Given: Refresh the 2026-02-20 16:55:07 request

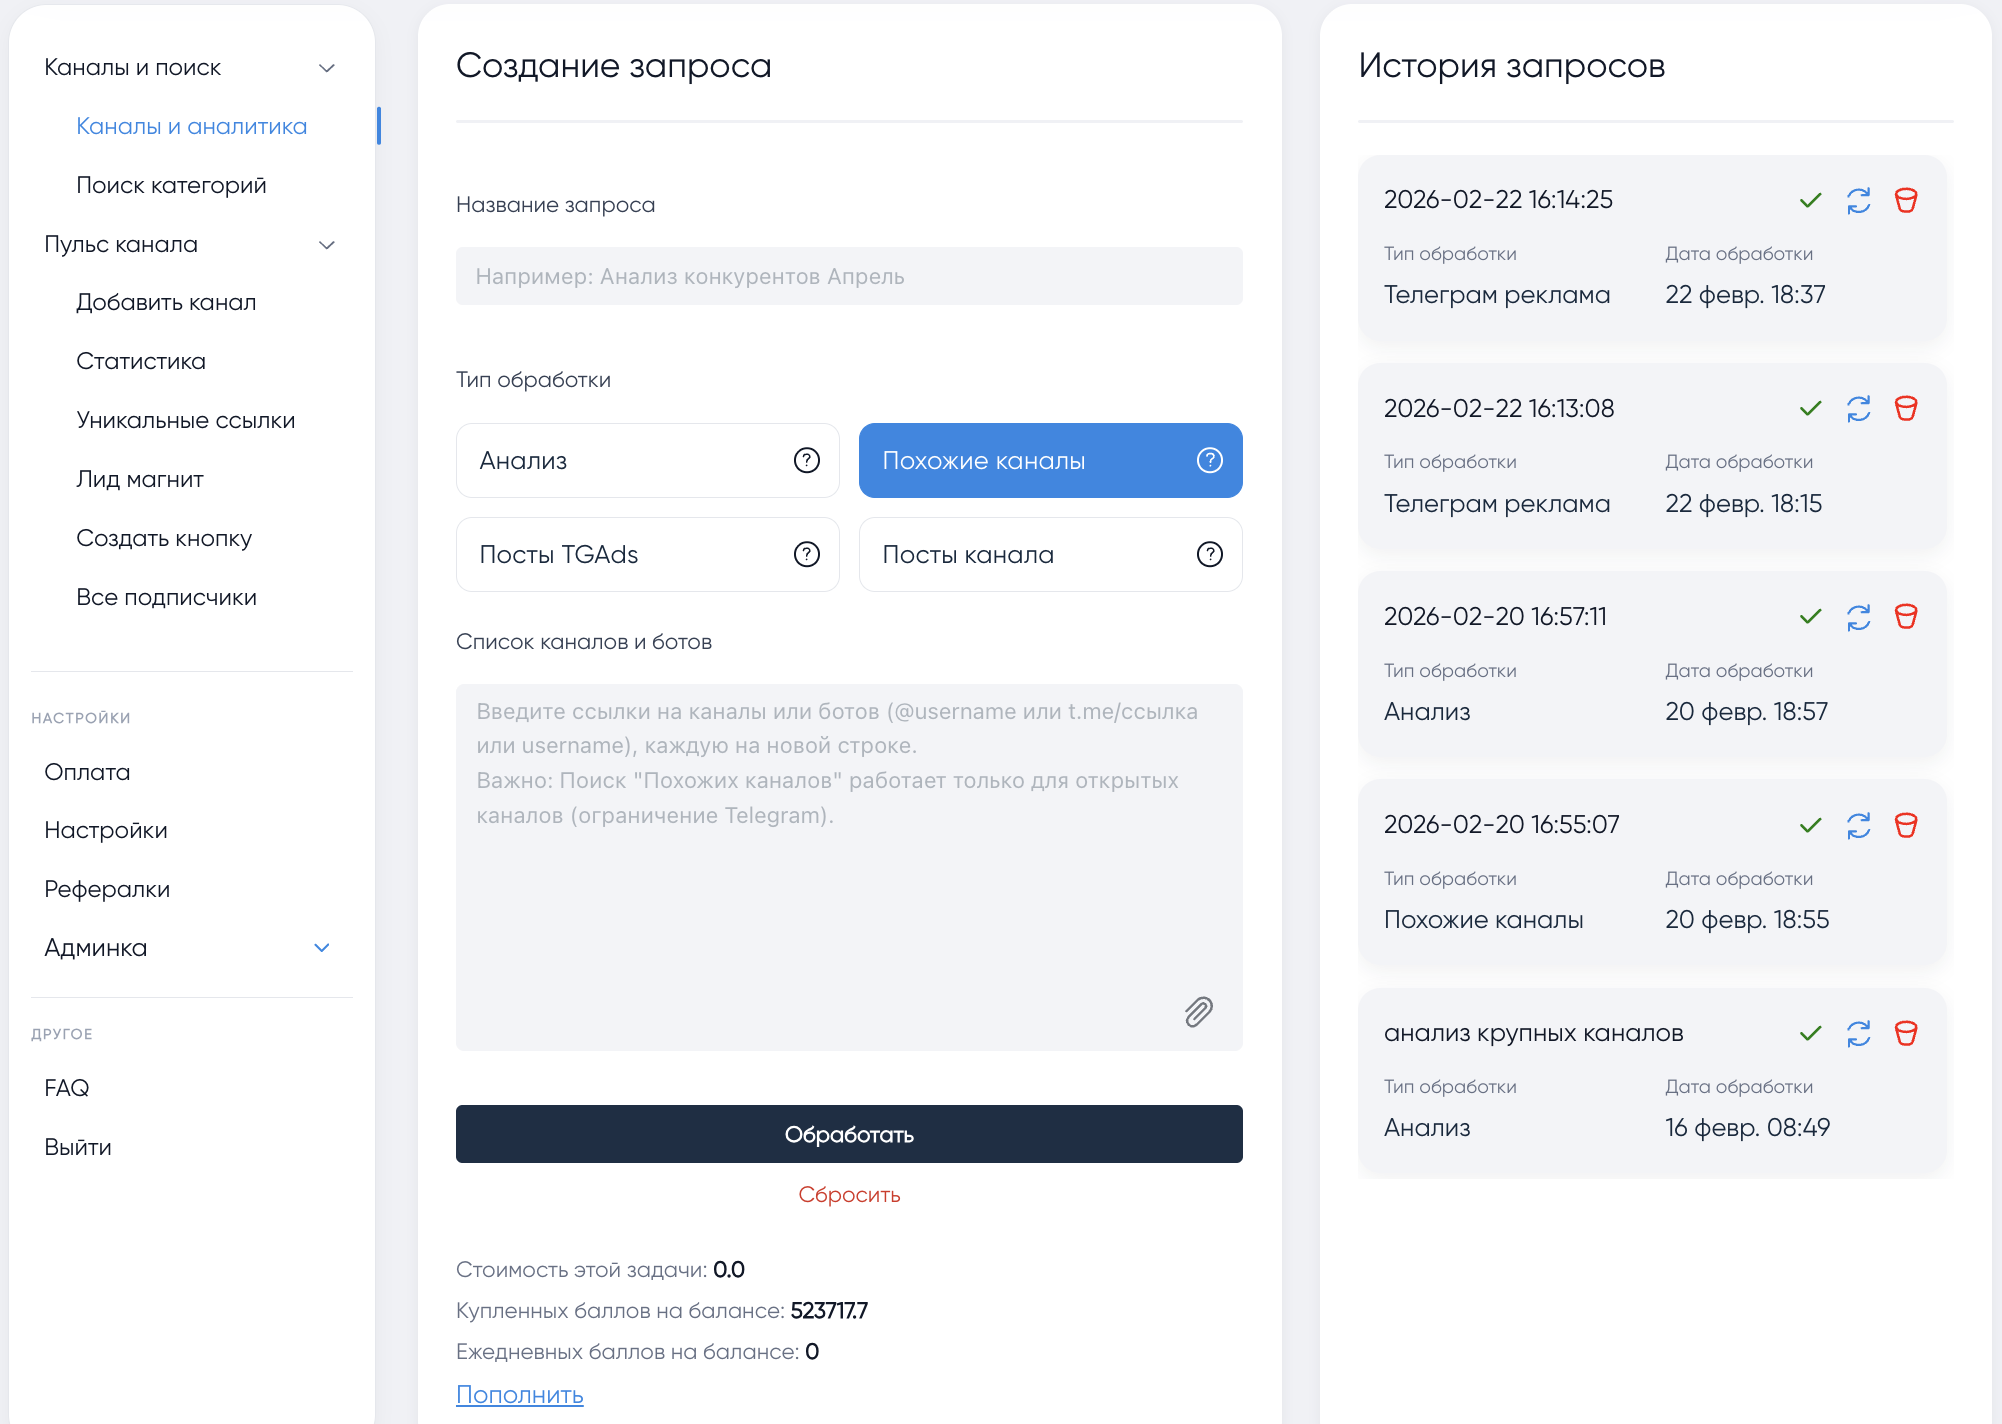Looking at the screenshot, I should pyautogui.click(x=1858, y=825).
